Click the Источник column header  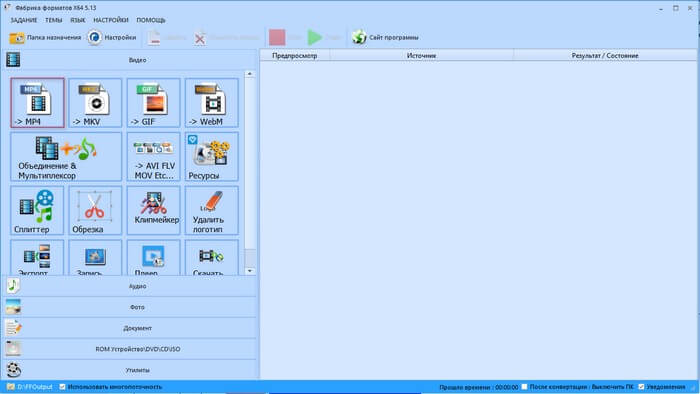click(x=421, y=56)
